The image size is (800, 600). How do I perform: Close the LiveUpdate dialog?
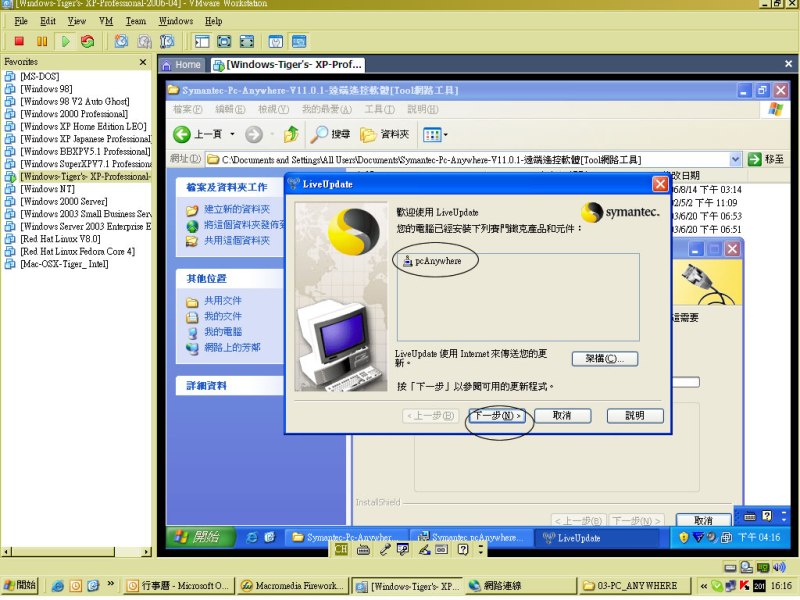(x=660, y=184)
